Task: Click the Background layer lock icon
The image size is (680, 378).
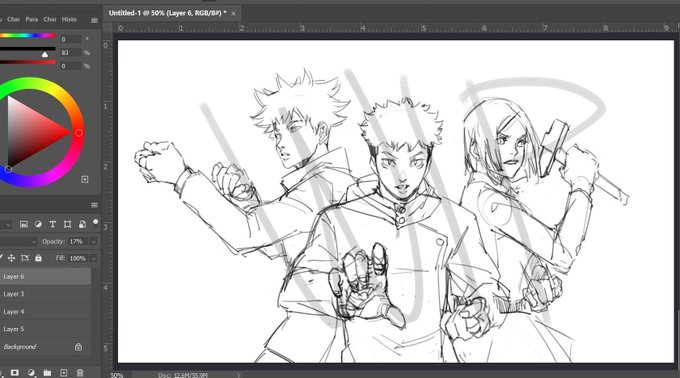Action: tap(78, 347)
